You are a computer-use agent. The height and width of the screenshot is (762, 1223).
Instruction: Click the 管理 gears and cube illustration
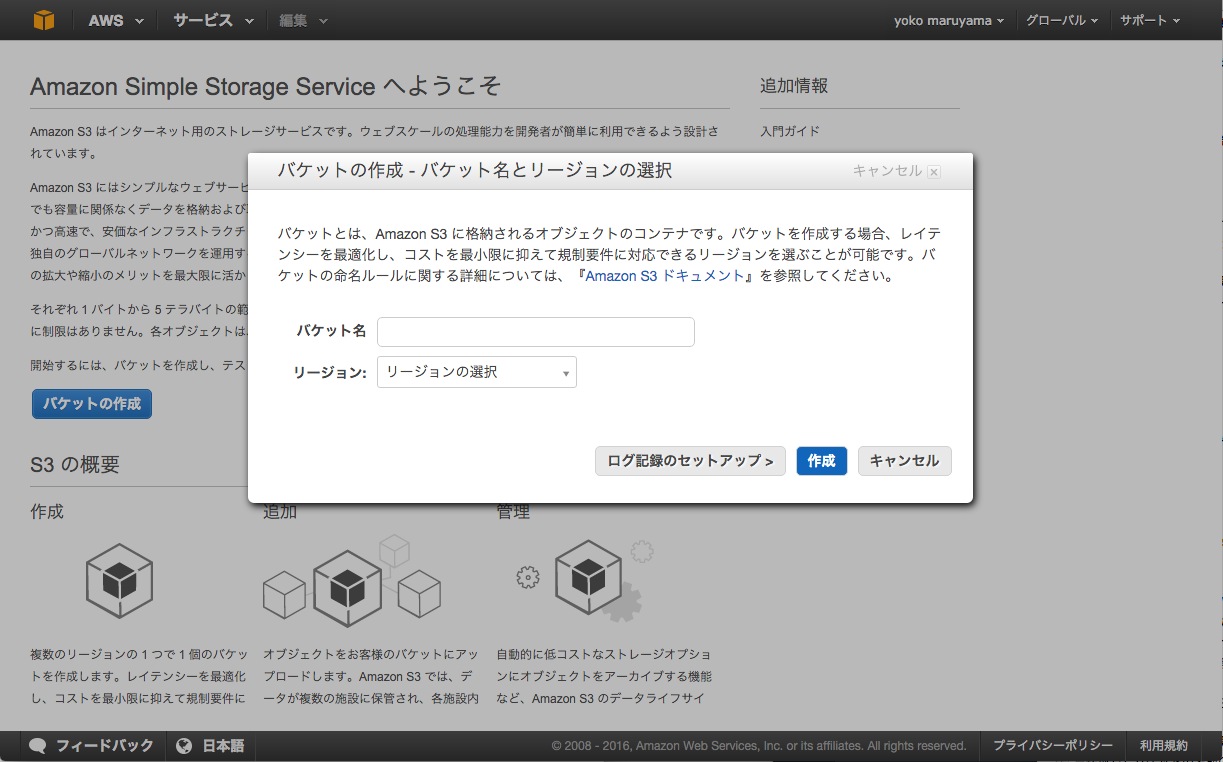585,580
